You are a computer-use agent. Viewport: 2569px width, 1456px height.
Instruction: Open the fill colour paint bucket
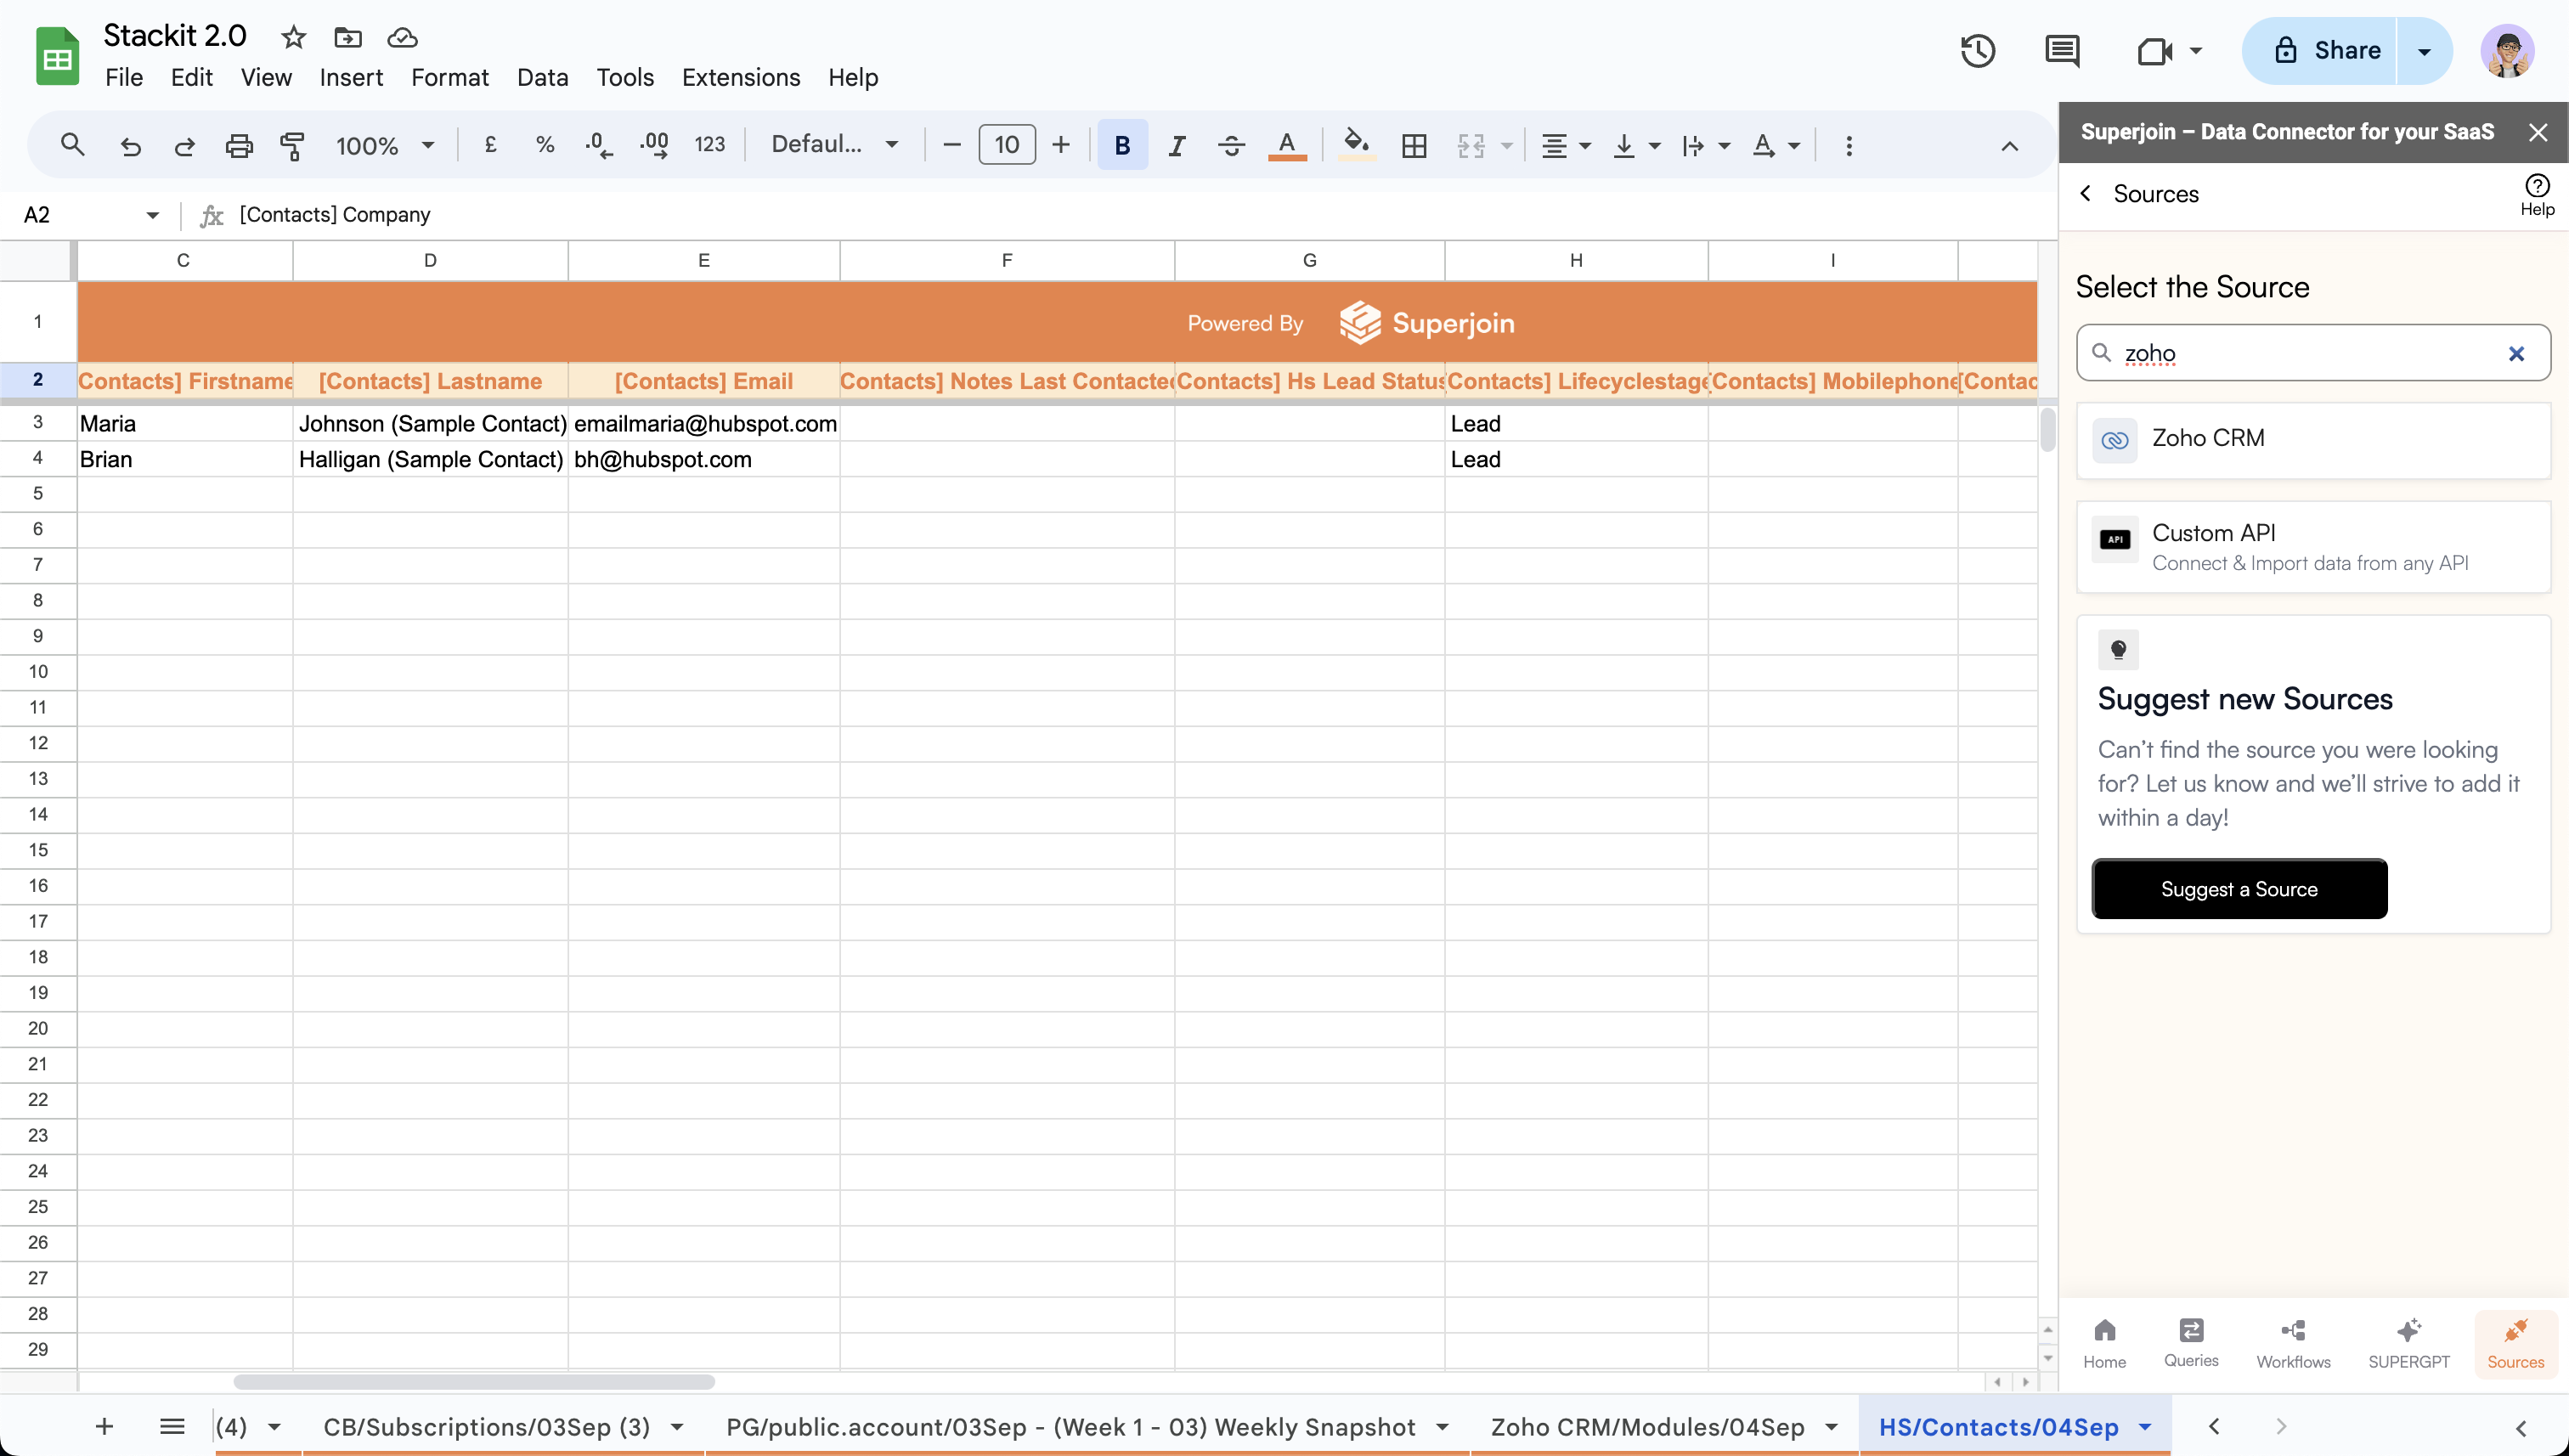(1356, 145)
